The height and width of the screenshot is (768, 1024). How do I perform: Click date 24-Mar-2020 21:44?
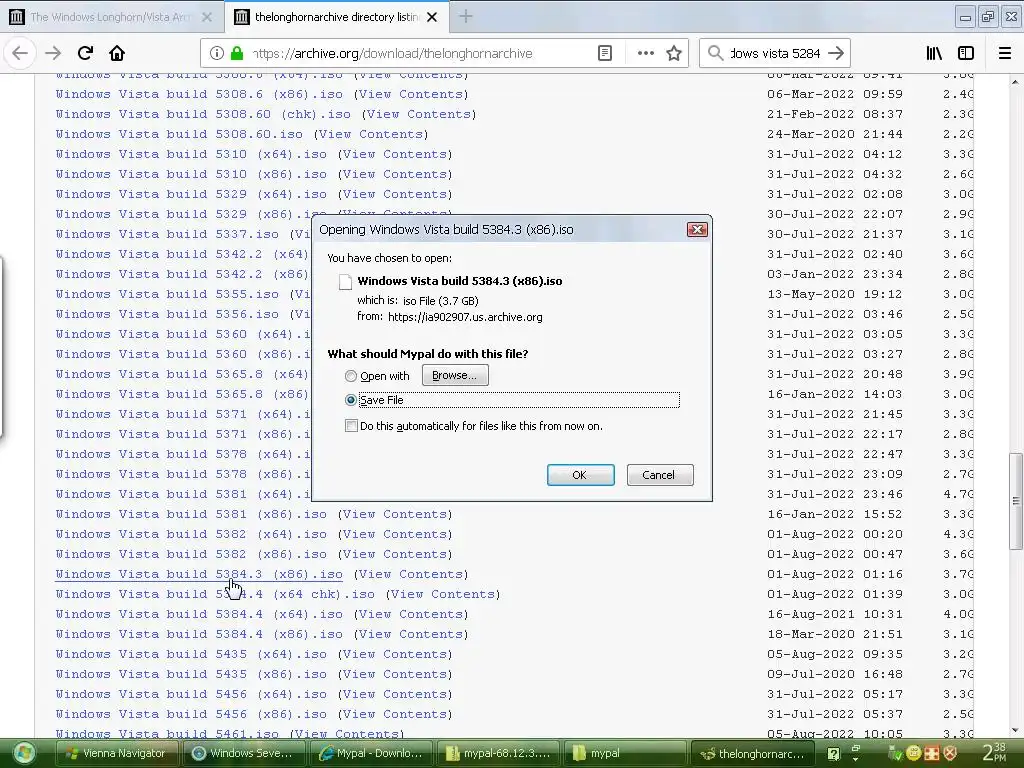(835, 134)
